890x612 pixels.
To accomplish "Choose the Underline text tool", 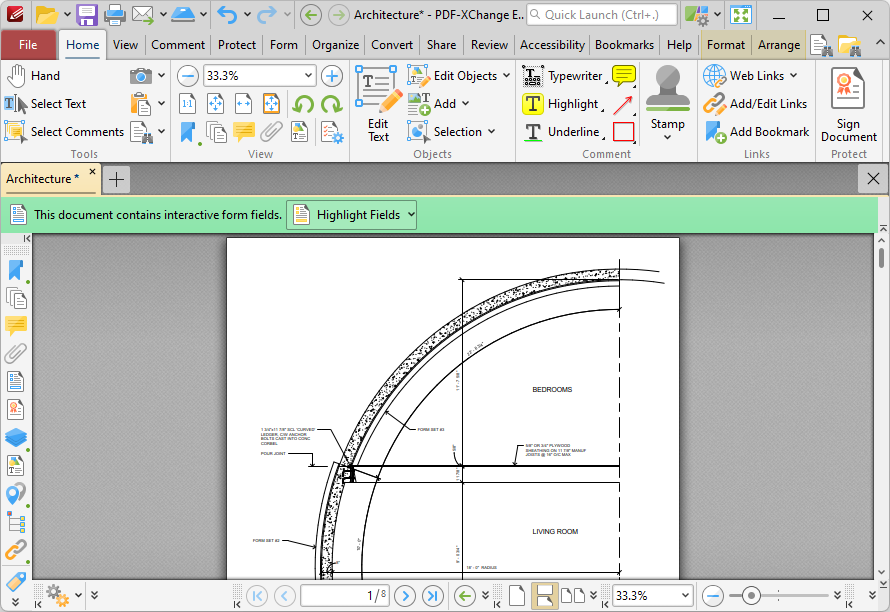I will [562, 132].
